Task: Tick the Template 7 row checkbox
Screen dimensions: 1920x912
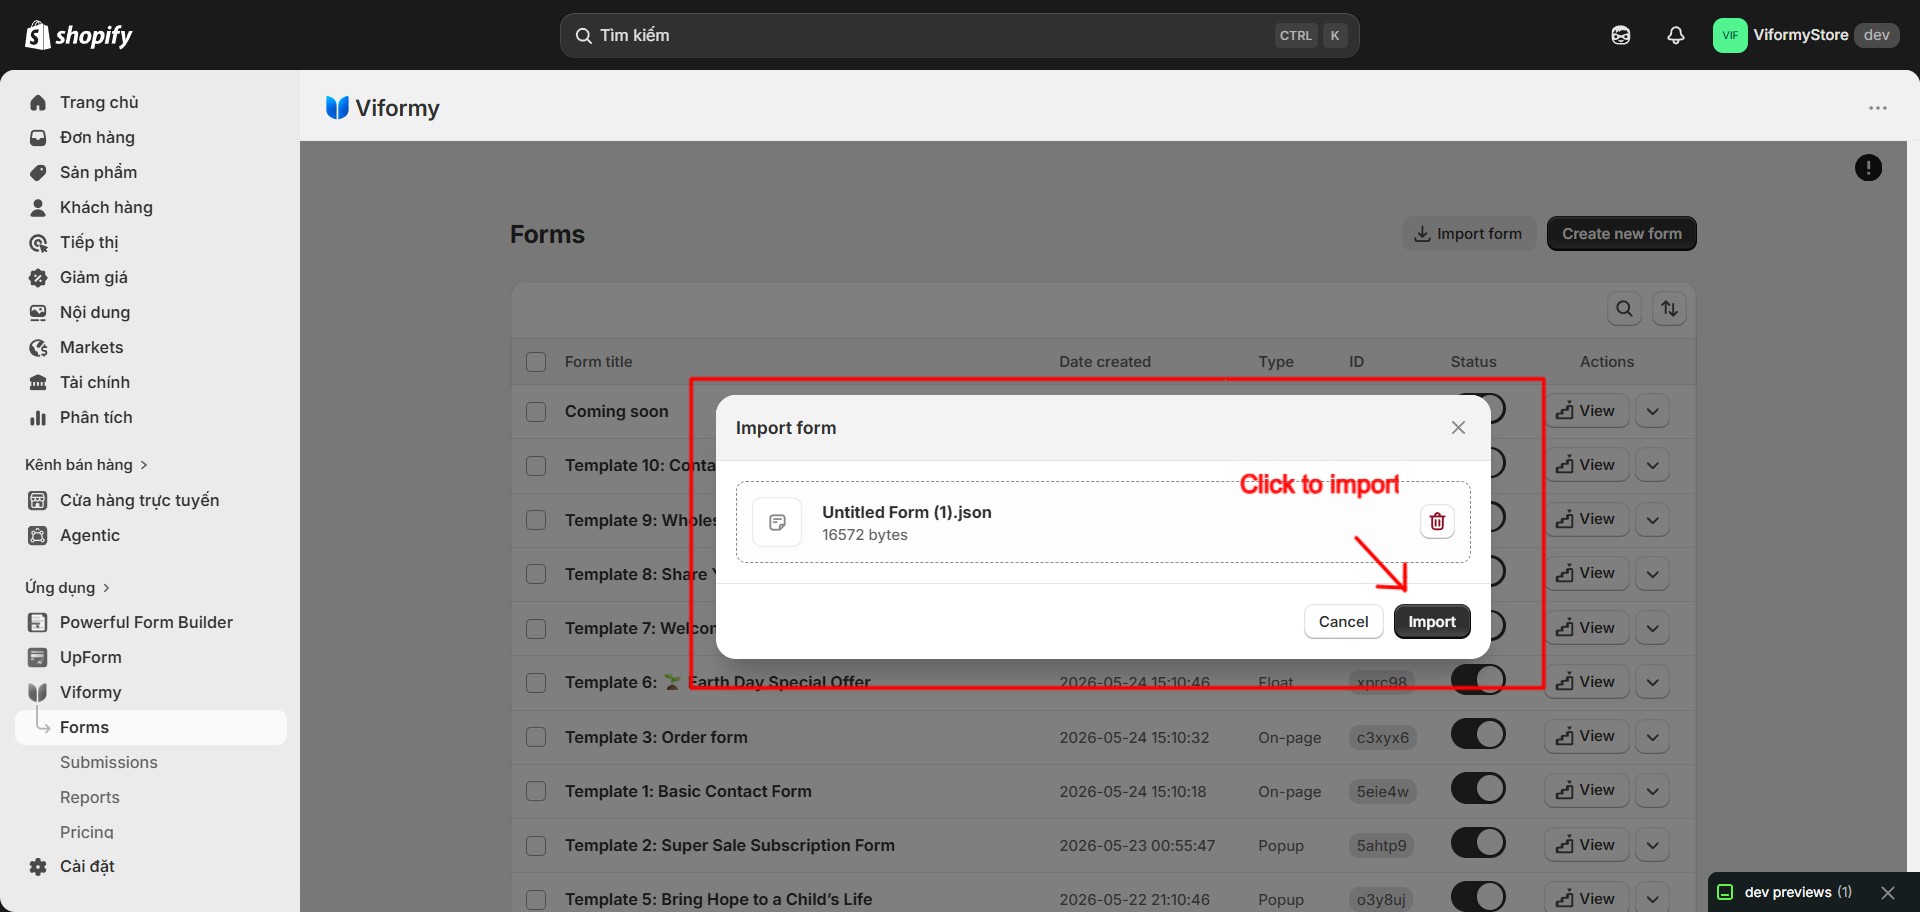Action: coord(536,629)
